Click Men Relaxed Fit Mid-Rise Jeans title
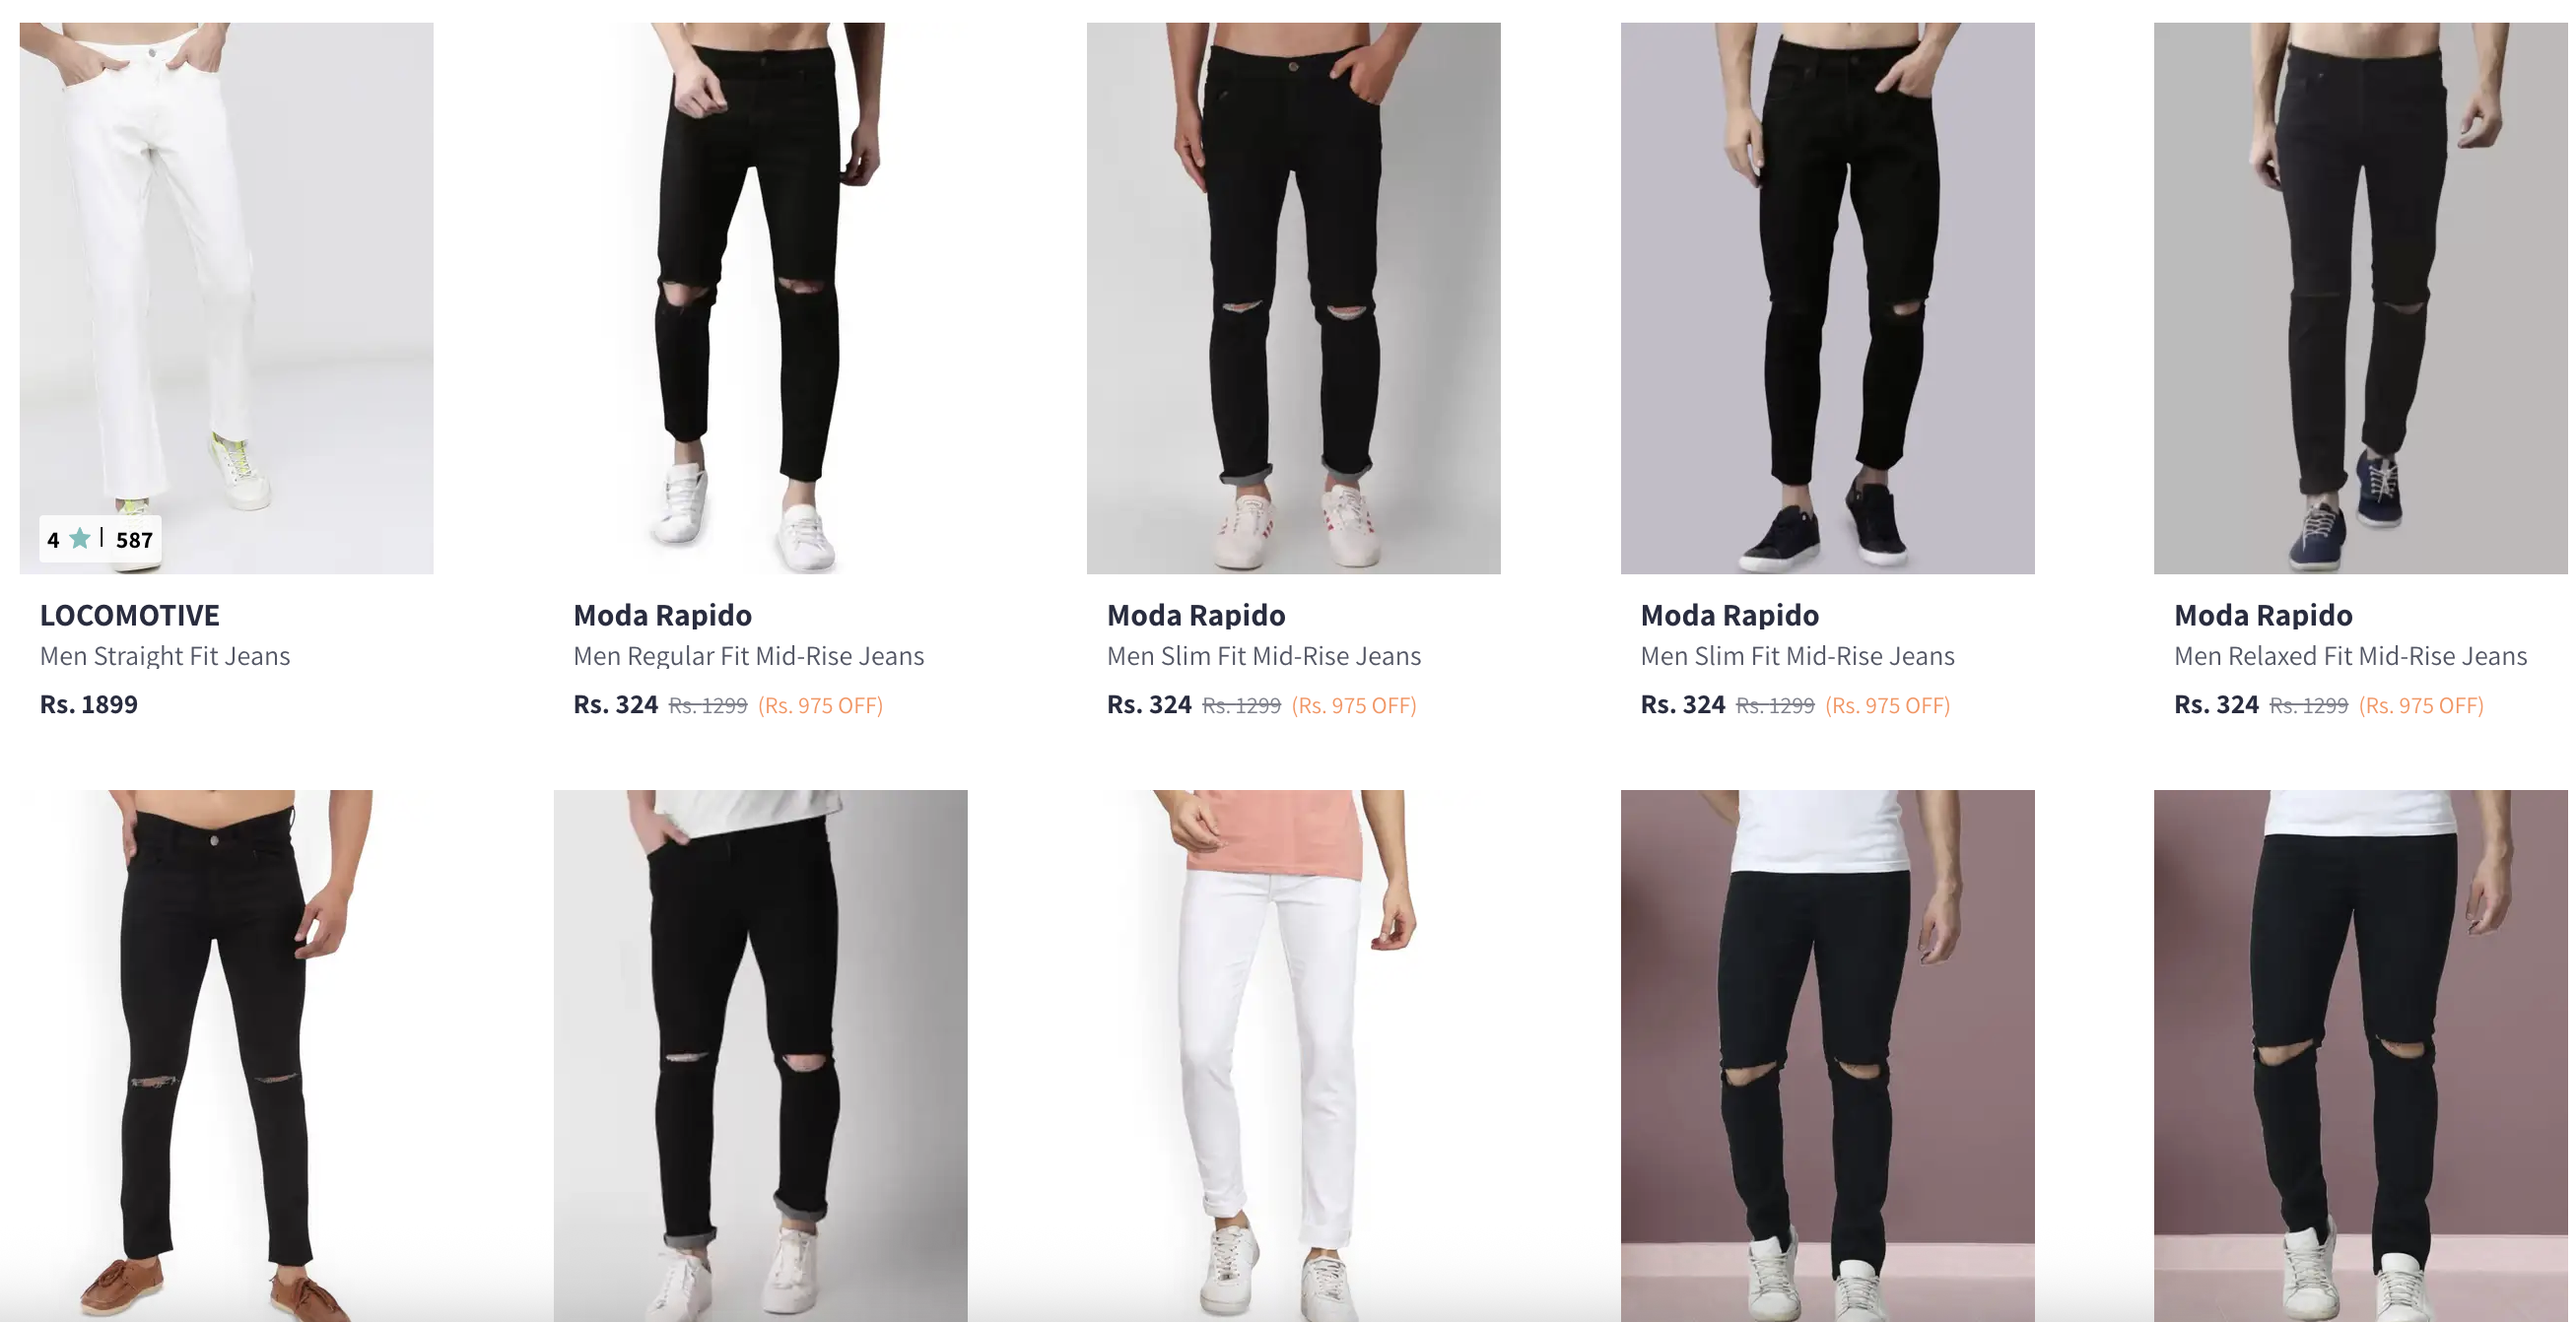Screen dimensions: 2576x1322 (2351, 656)
